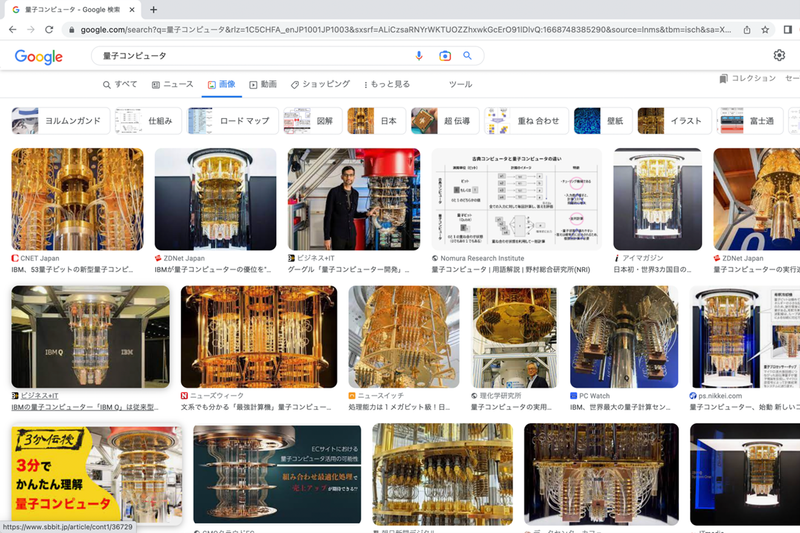Open ニューズウィーク golden chandelier image
Screen dimensions: 800x533
pos(259,337)
